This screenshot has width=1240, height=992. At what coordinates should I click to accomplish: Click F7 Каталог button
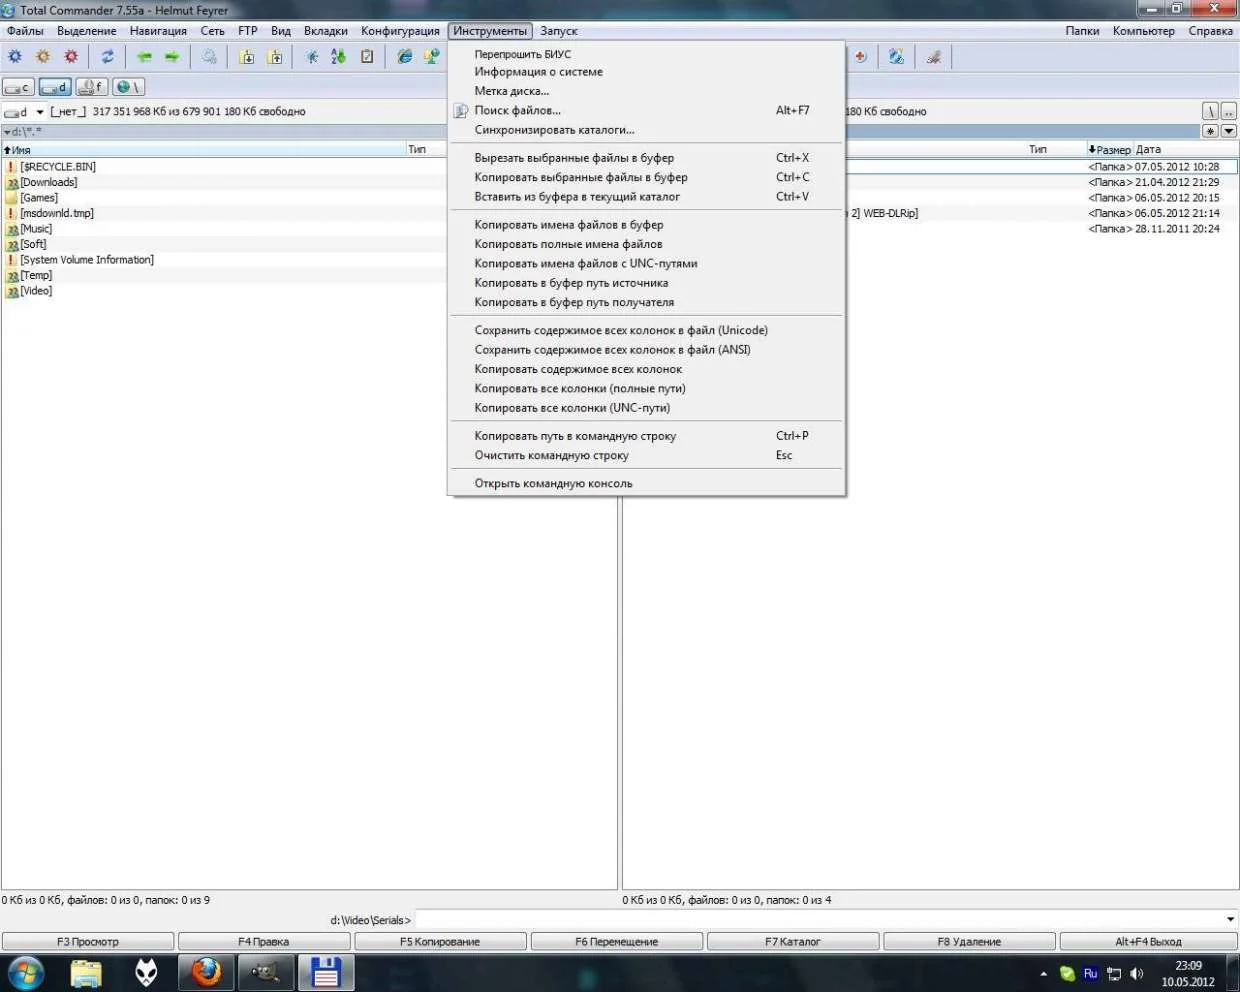[x=793, y=941]
